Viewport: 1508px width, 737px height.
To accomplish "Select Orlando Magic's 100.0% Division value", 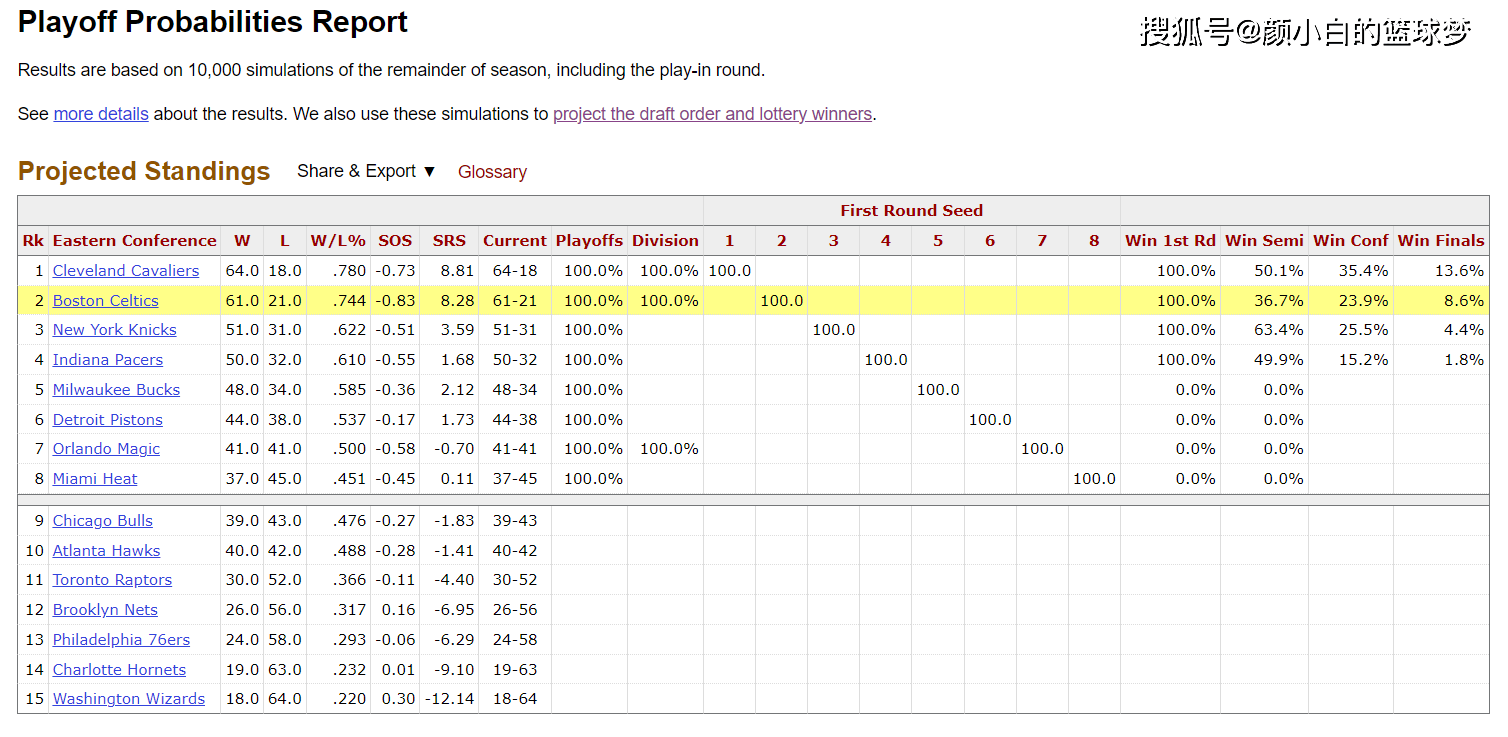I will (669, 448).
